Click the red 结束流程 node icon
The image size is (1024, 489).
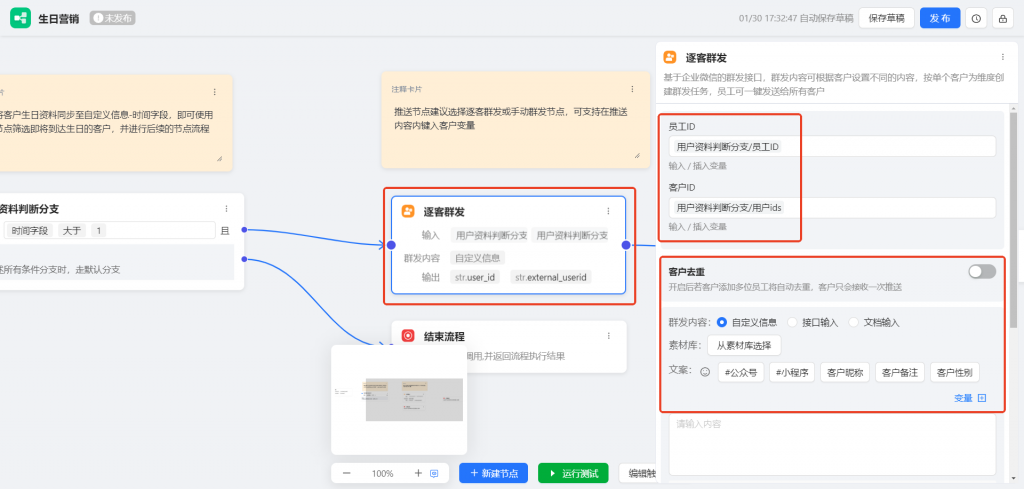[x=408, y=336]
